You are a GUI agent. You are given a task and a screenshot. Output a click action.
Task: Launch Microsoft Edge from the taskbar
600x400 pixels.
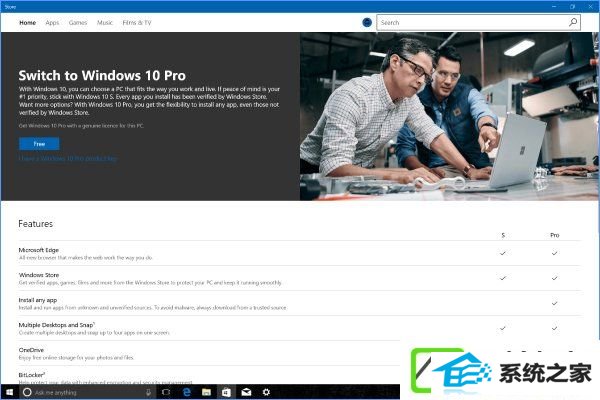[187, 392]
